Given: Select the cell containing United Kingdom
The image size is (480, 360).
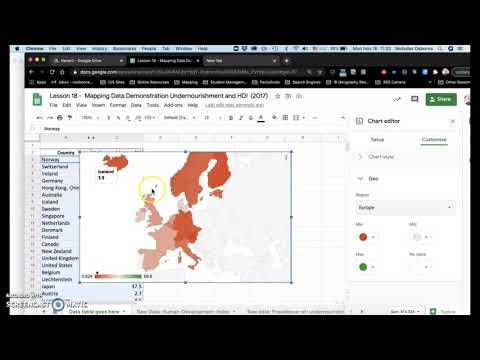Looking at the screenshot, I should tap(60, 258).
